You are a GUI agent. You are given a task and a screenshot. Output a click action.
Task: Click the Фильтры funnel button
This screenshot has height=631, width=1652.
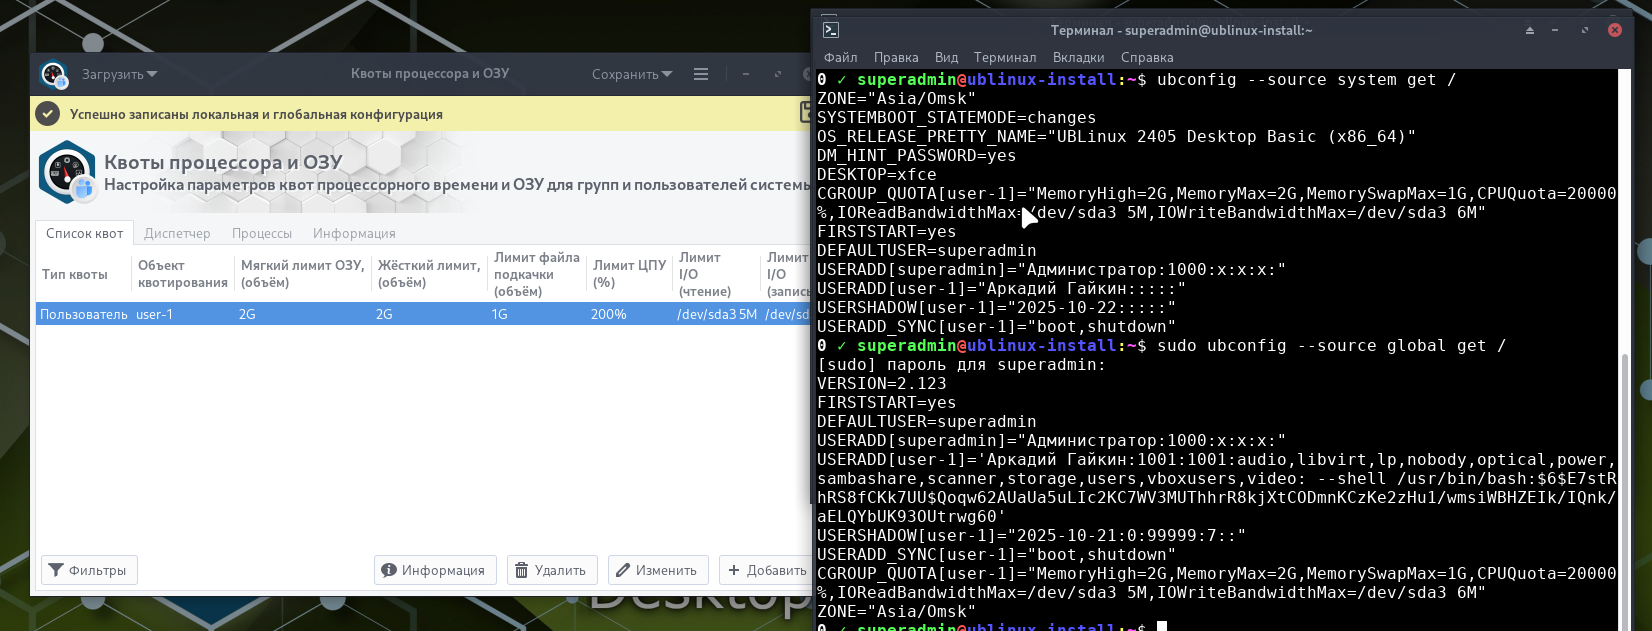coord(89,570)
